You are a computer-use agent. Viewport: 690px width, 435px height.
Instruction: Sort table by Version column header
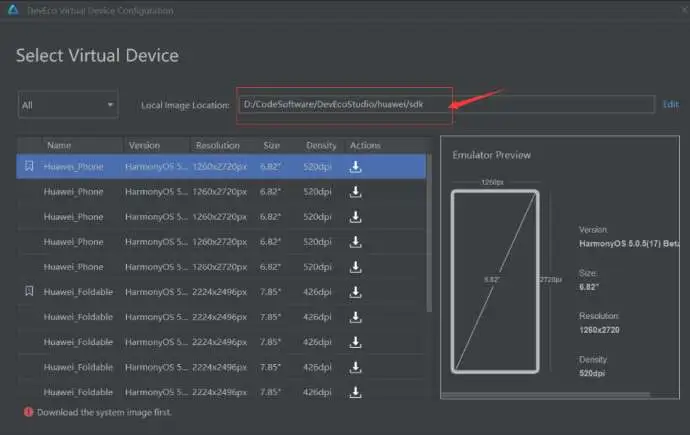pyautogui.click(x=144, y=145)
